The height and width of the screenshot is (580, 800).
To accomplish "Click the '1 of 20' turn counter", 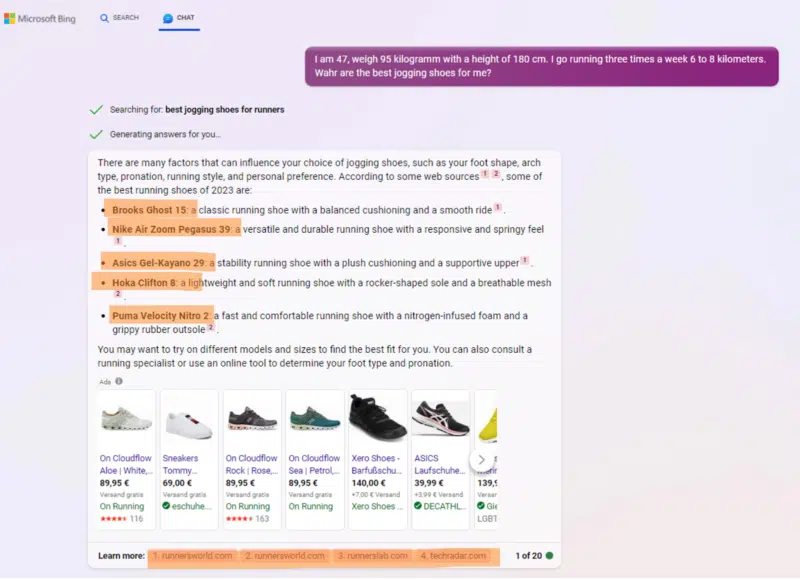I will 529,556.
